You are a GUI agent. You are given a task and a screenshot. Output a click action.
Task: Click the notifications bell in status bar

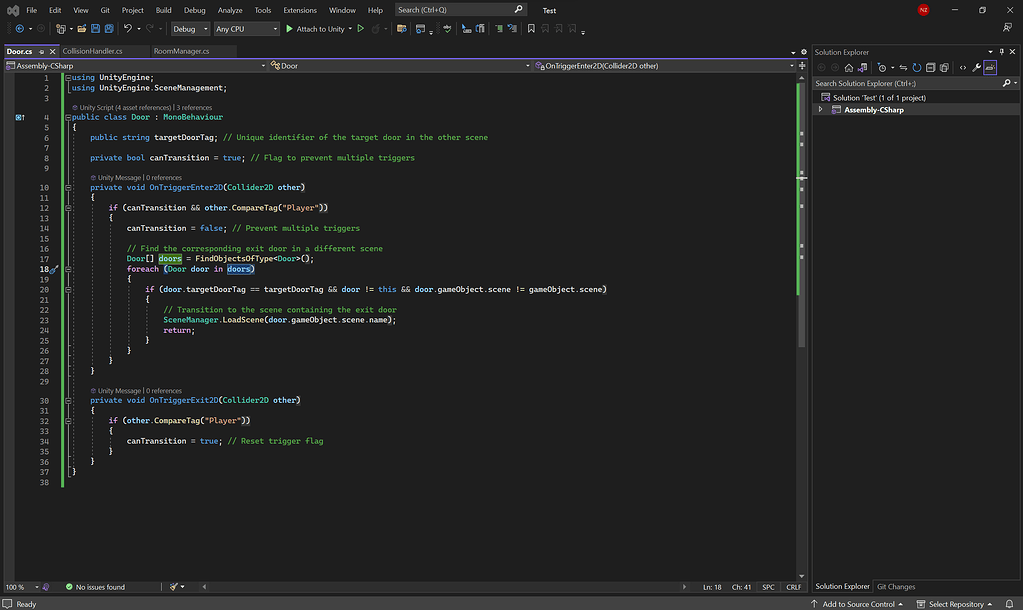pos(1011,604)
